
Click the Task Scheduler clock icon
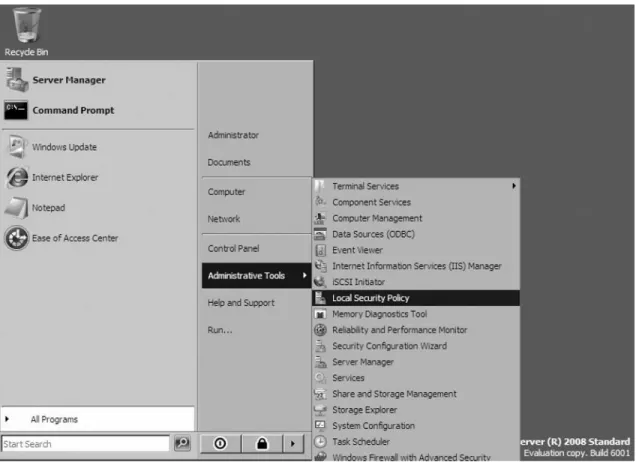tap(320, 441)
